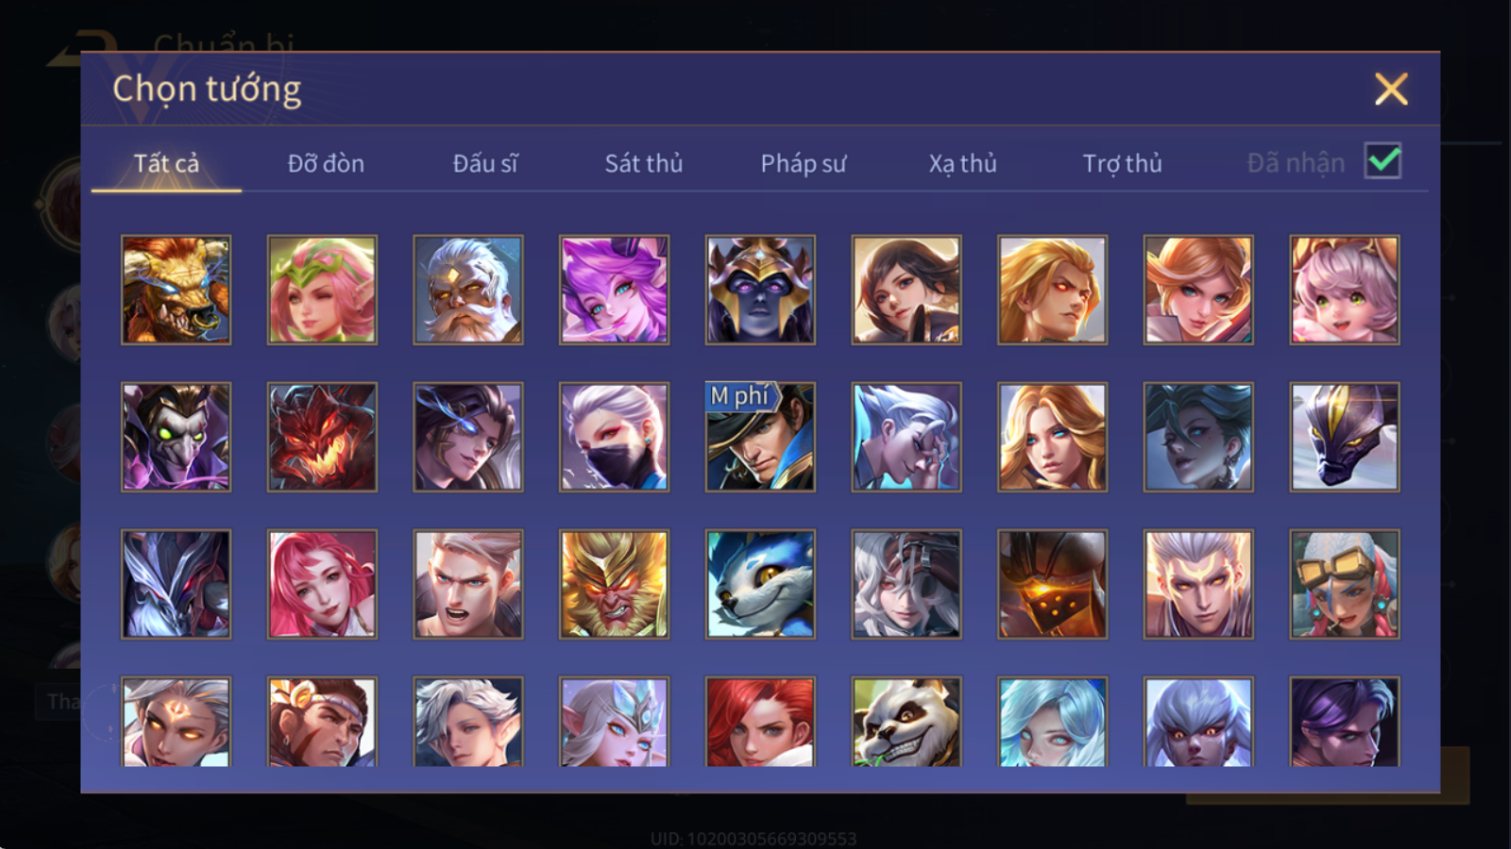
Task: Pick the white-bearded old man hero
Action: point(468,290)
